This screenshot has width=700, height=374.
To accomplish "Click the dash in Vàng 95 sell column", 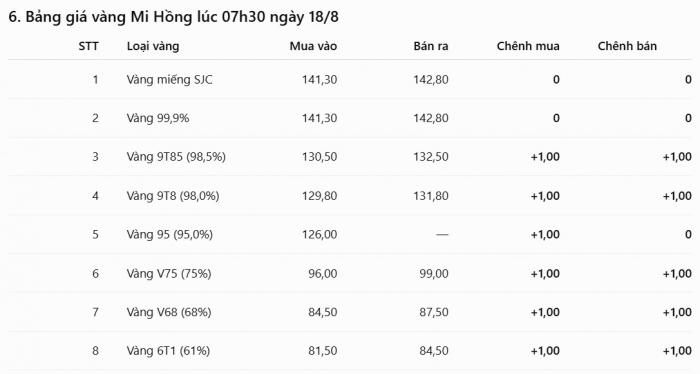I will click(x=442, y=235).
